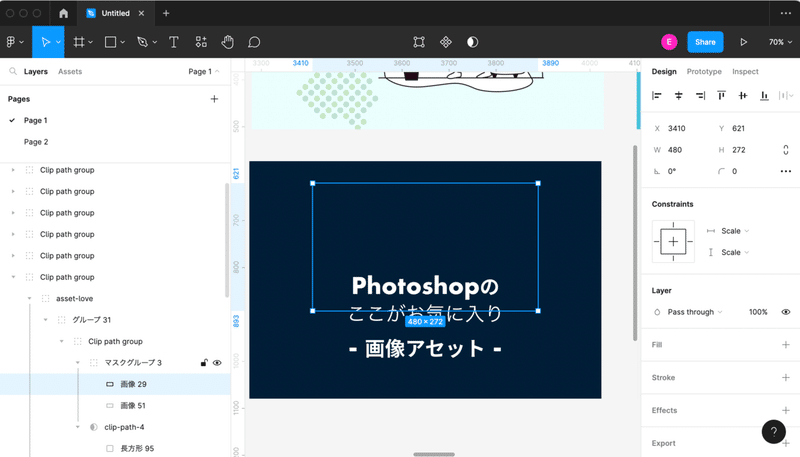Align selection to left
This screenshot has height=457, width=800.
coord(657,95)
